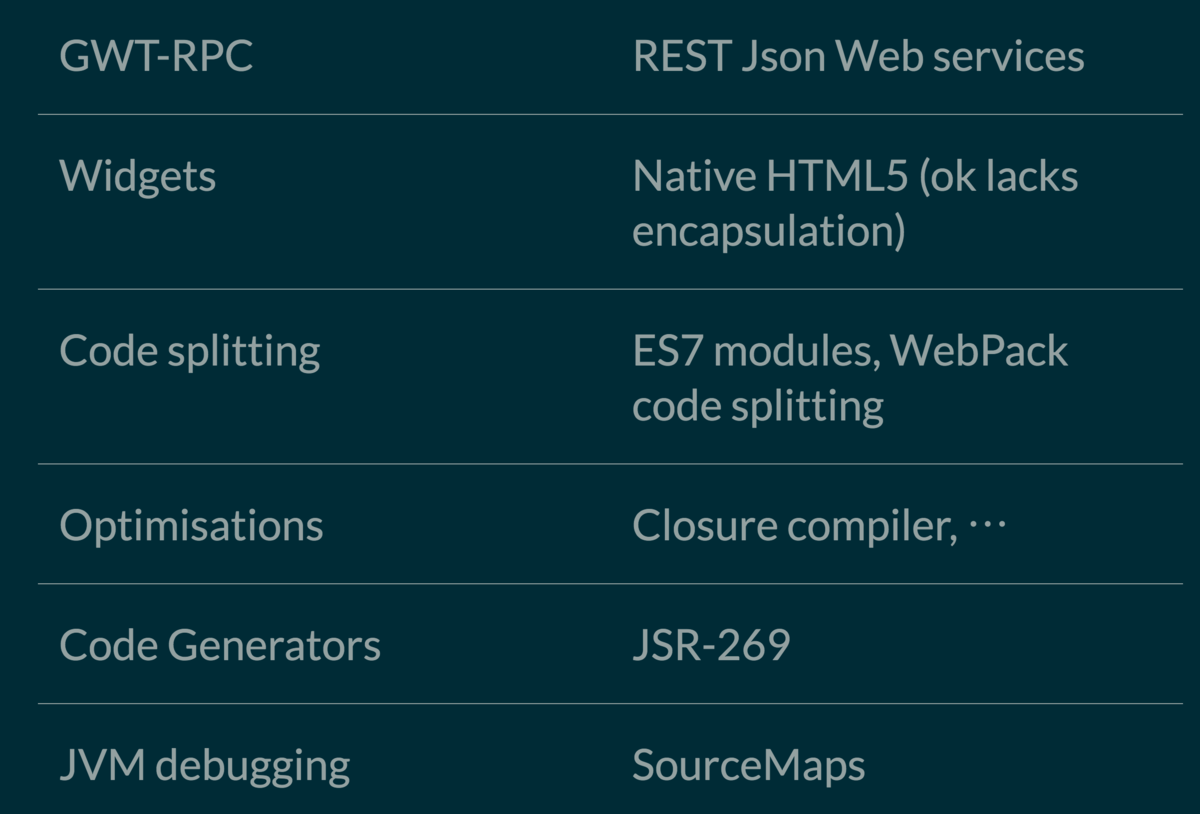The height and width of the screenshot is (814, 1200).
Task: Click the Native HTML5 entry
Action: [x=770, y=176]
